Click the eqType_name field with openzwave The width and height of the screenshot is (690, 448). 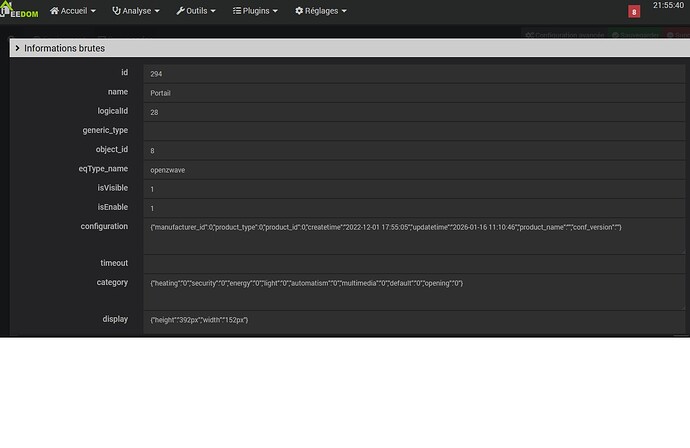pos(414,170)
